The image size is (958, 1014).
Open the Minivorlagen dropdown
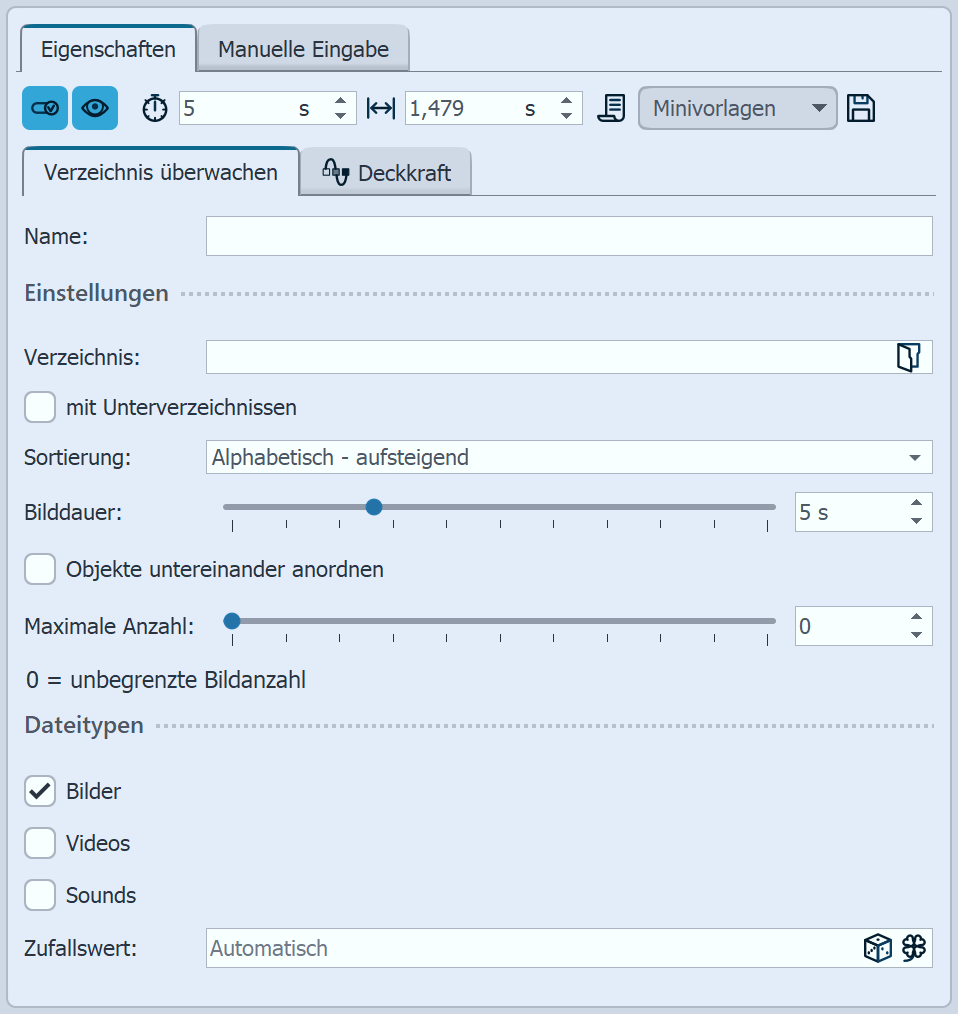pyautogui.click(x=738, y=108)
